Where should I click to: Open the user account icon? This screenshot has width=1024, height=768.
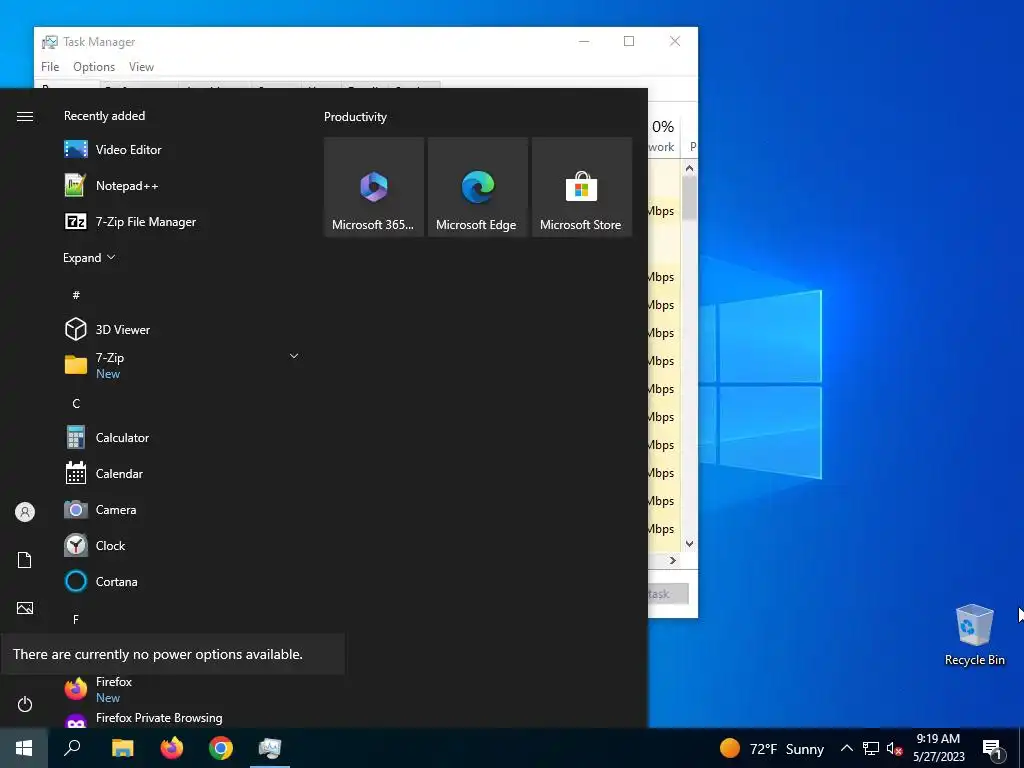coord(25,512)
